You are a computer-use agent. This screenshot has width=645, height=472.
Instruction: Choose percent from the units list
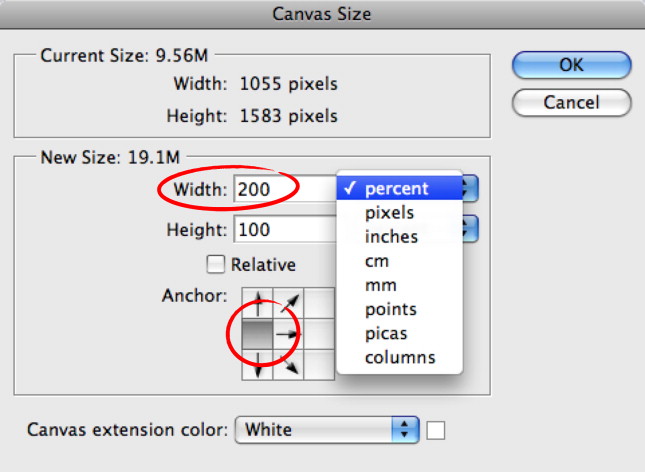(x=397, y=189)
